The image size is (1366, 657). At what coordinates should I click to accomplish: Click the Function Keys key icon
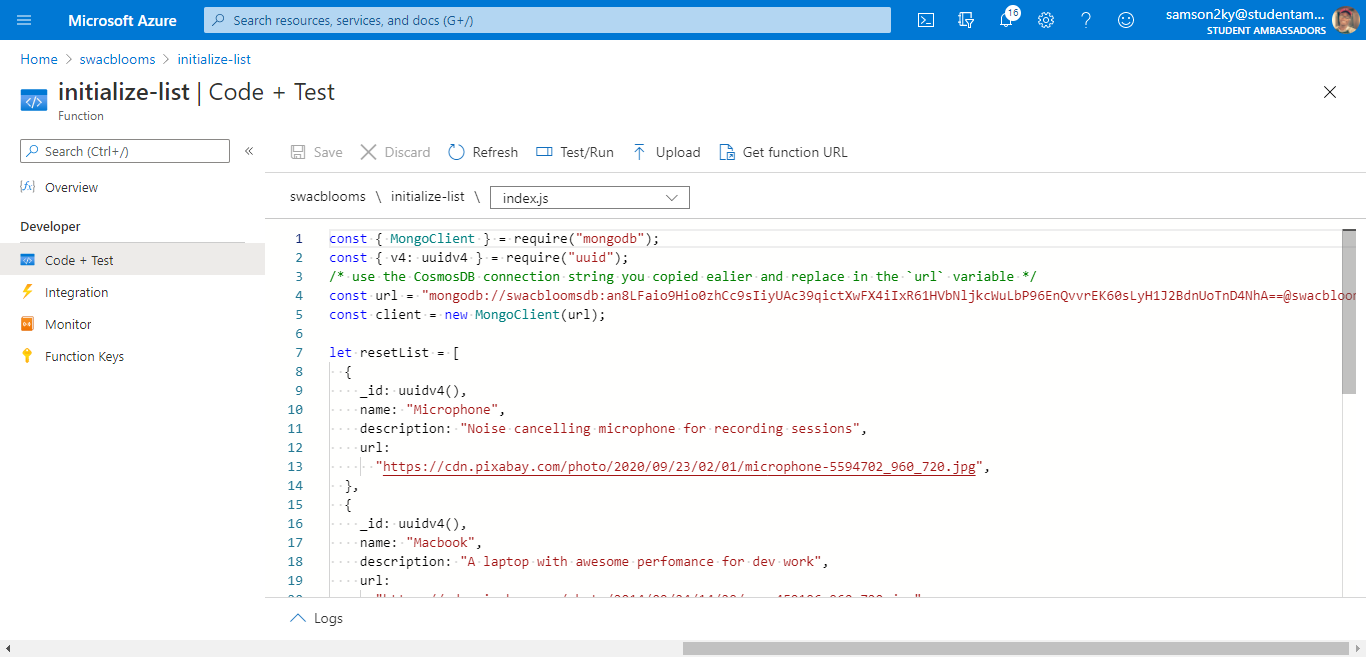tap(27, 356)
